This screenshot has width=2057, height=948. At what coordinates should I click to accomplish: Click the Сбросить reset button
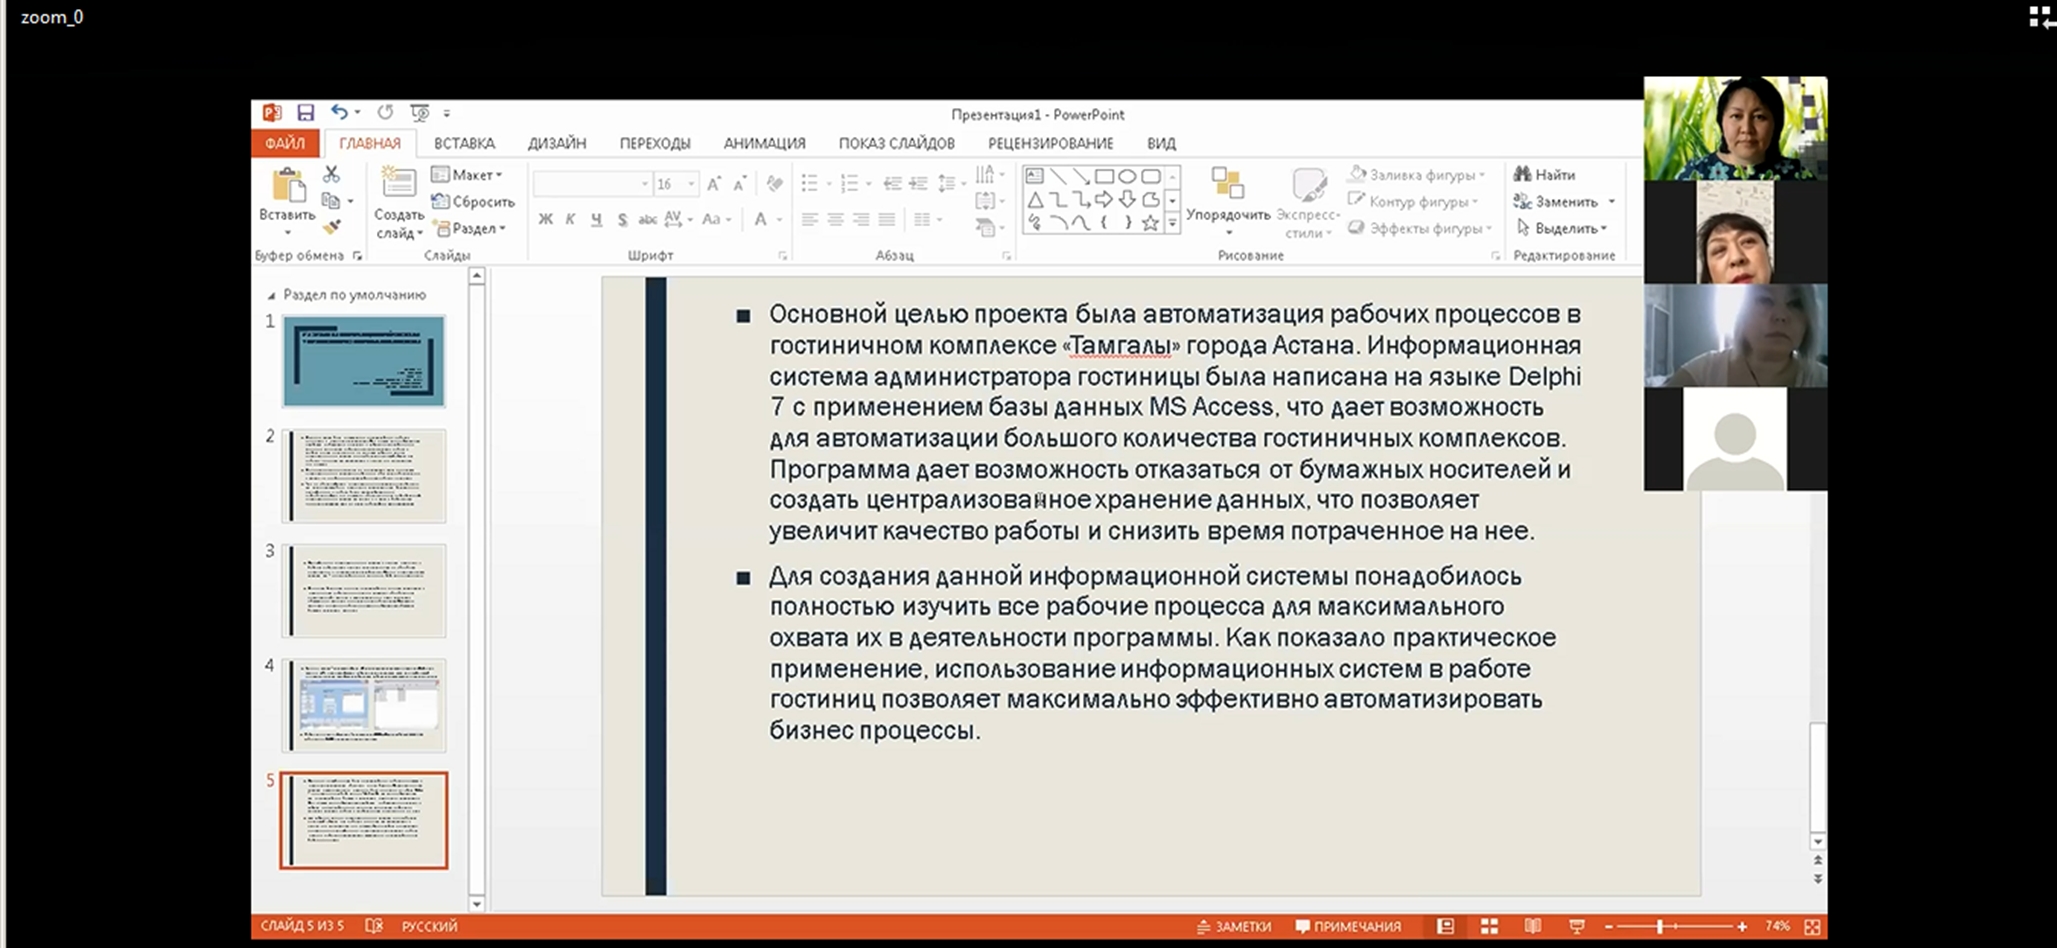(x=474, y=202)
